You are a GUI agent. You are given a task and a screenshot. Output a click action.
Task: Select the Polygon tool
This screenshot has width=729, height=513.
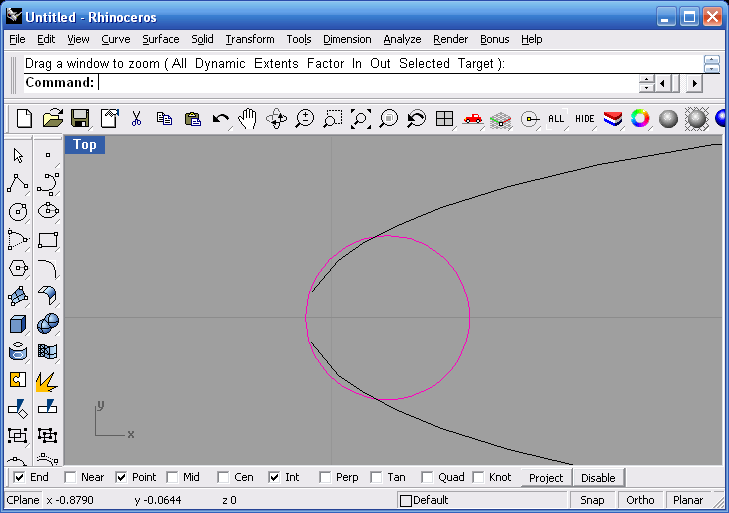pyautogui.click(x=18, y=268)
